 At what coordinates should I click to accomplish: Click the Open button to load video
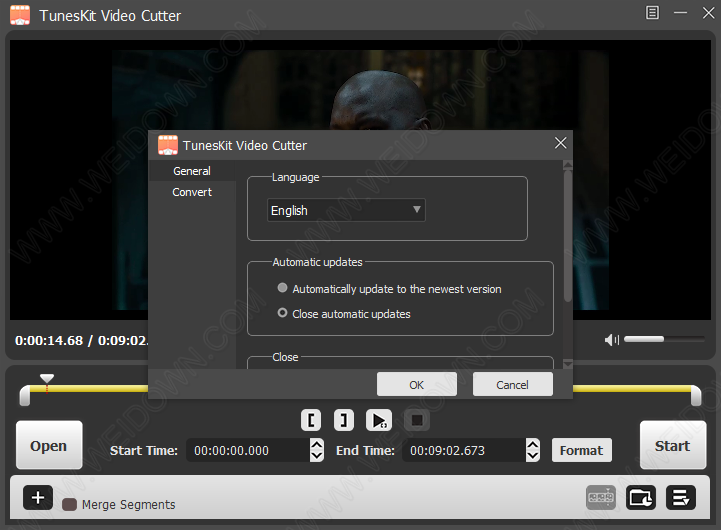click(49, 445)
